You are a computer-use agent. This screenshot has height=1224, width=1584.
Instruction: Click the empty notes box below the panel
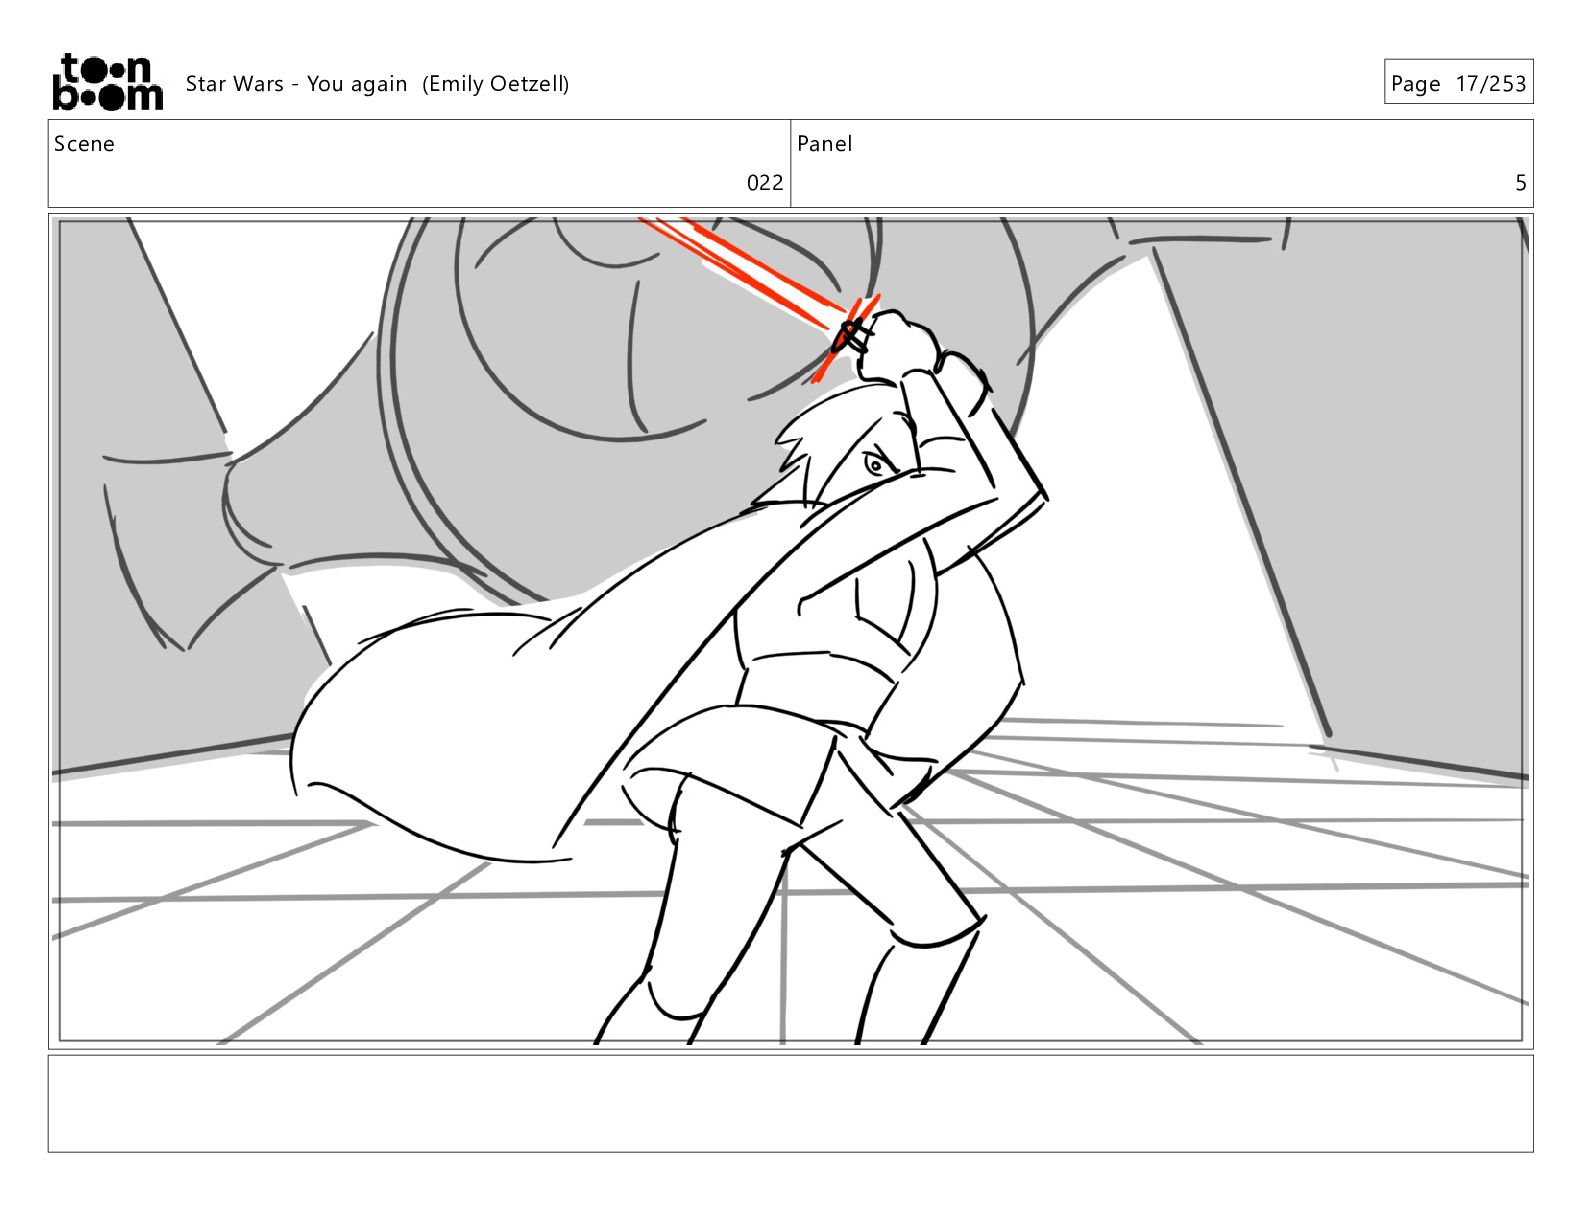click(790, 1104)
